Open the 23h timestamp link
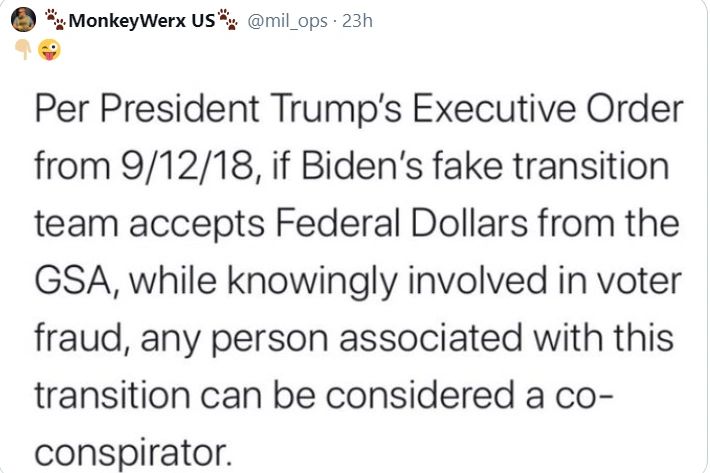710x473 pixels. 357,20
